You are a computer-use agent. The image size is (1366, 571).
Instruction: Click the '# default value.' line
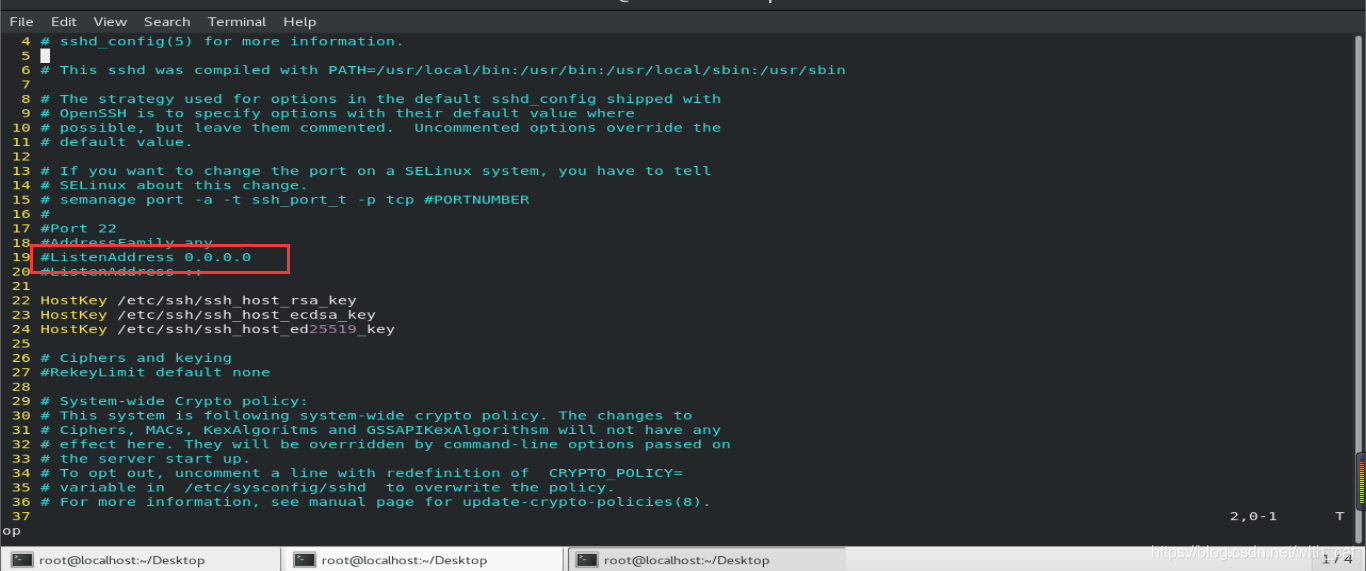coord(116,142)
